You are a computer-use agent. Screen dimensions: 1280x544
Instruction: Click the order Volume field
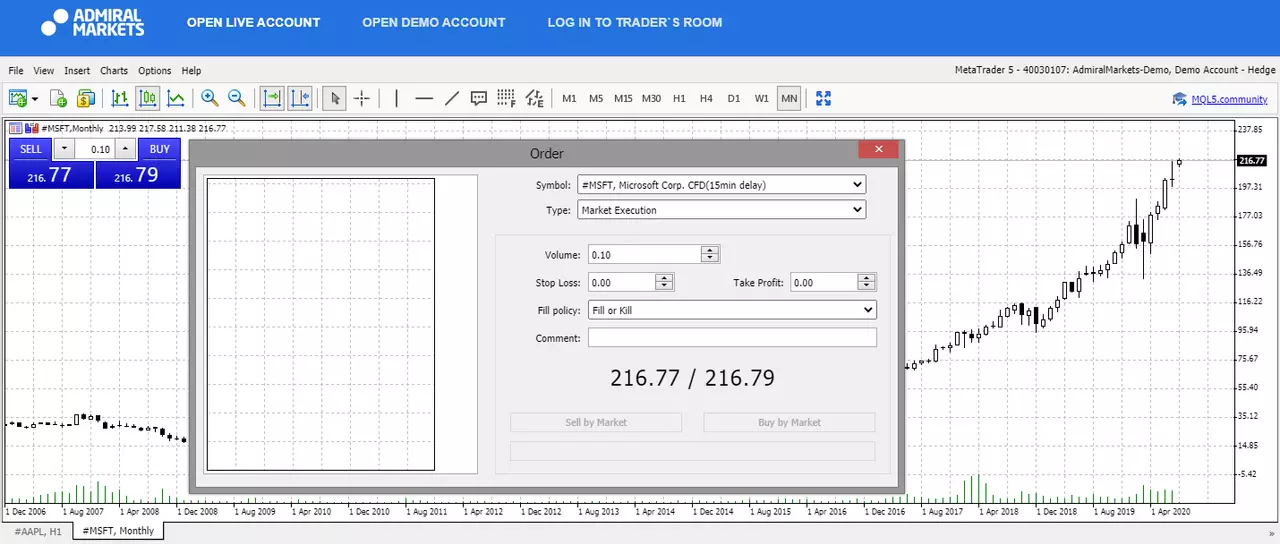click(x=645, y=255)
